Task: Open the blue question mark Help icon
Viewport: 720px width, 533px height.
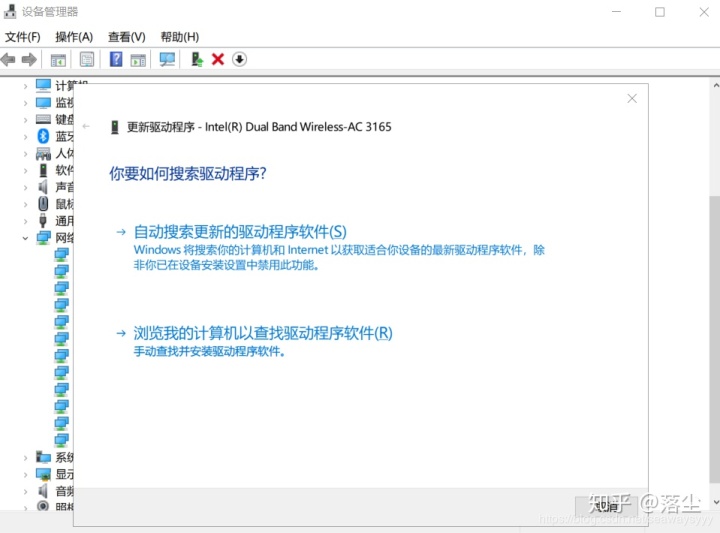Action: pyautogui.click(x=116, y=59)
